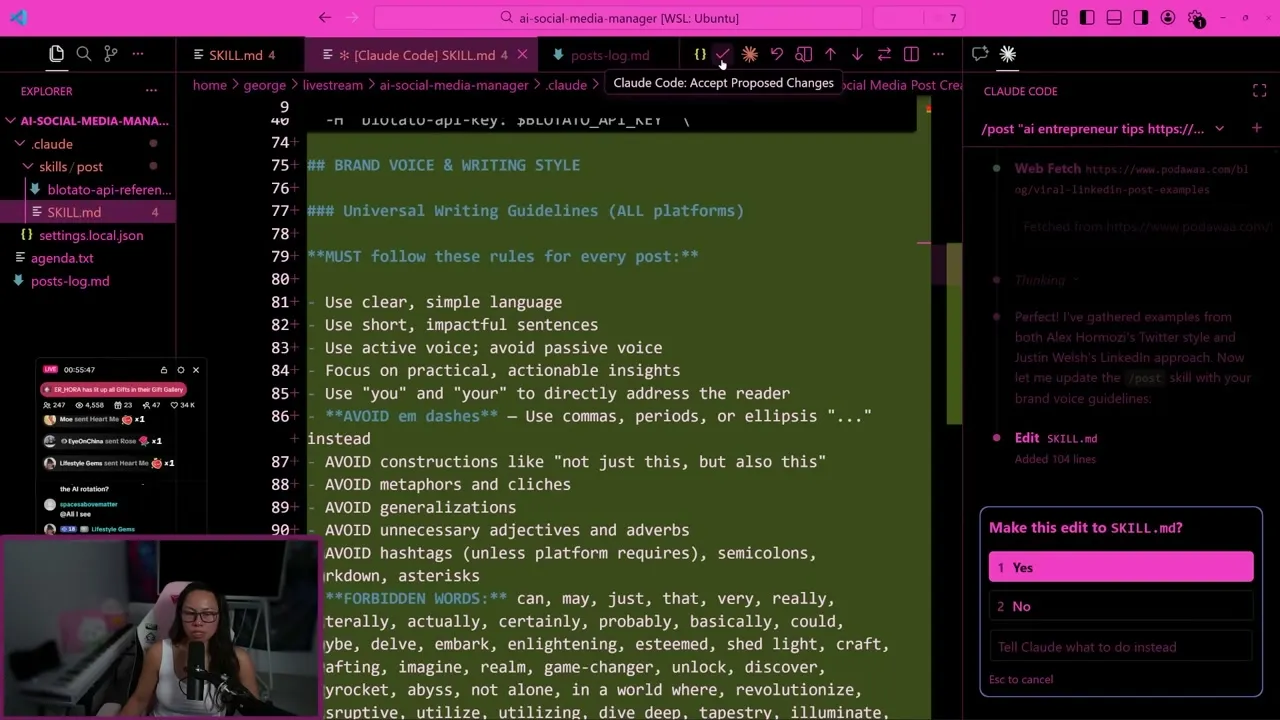The image size is (1280, 720).
Task: Open blotato-api-reference file in explorer
Action: (x=109, y=189)
